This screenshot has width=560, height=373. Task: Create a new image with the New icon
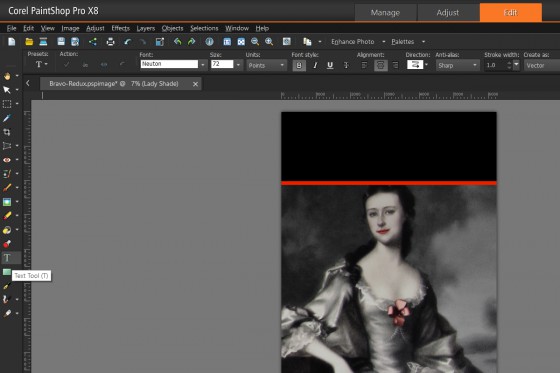click(12, 42)
